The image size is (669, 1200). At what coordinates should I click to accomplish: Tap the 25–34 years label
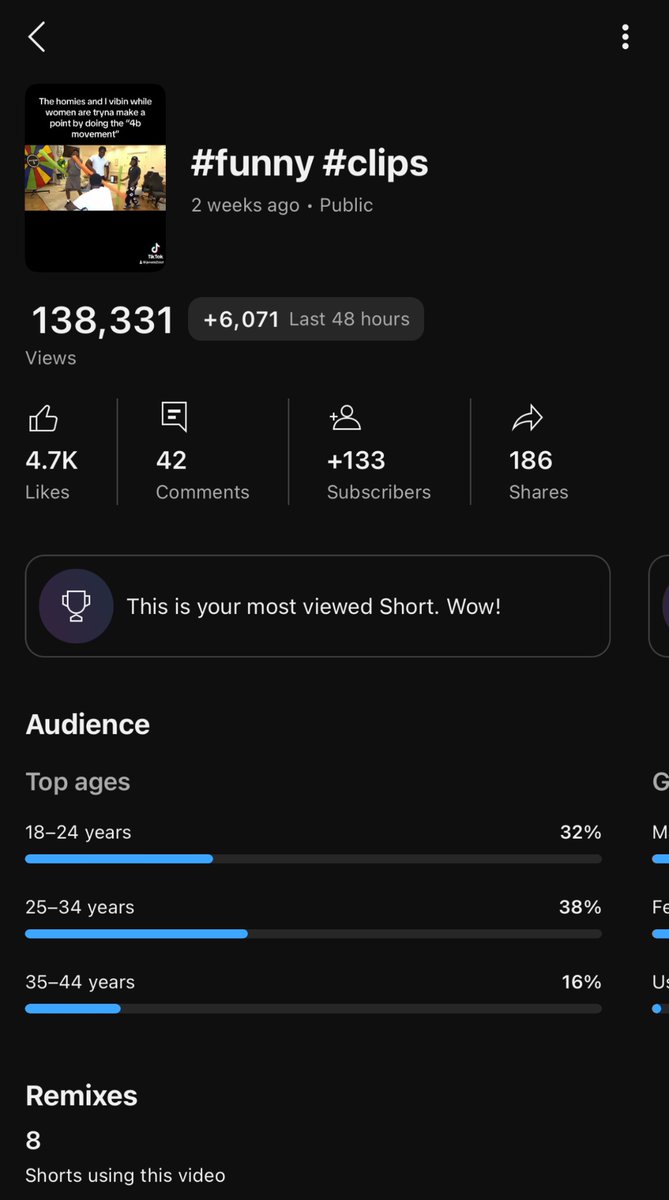pyautogui.click(x=80, y=907)
